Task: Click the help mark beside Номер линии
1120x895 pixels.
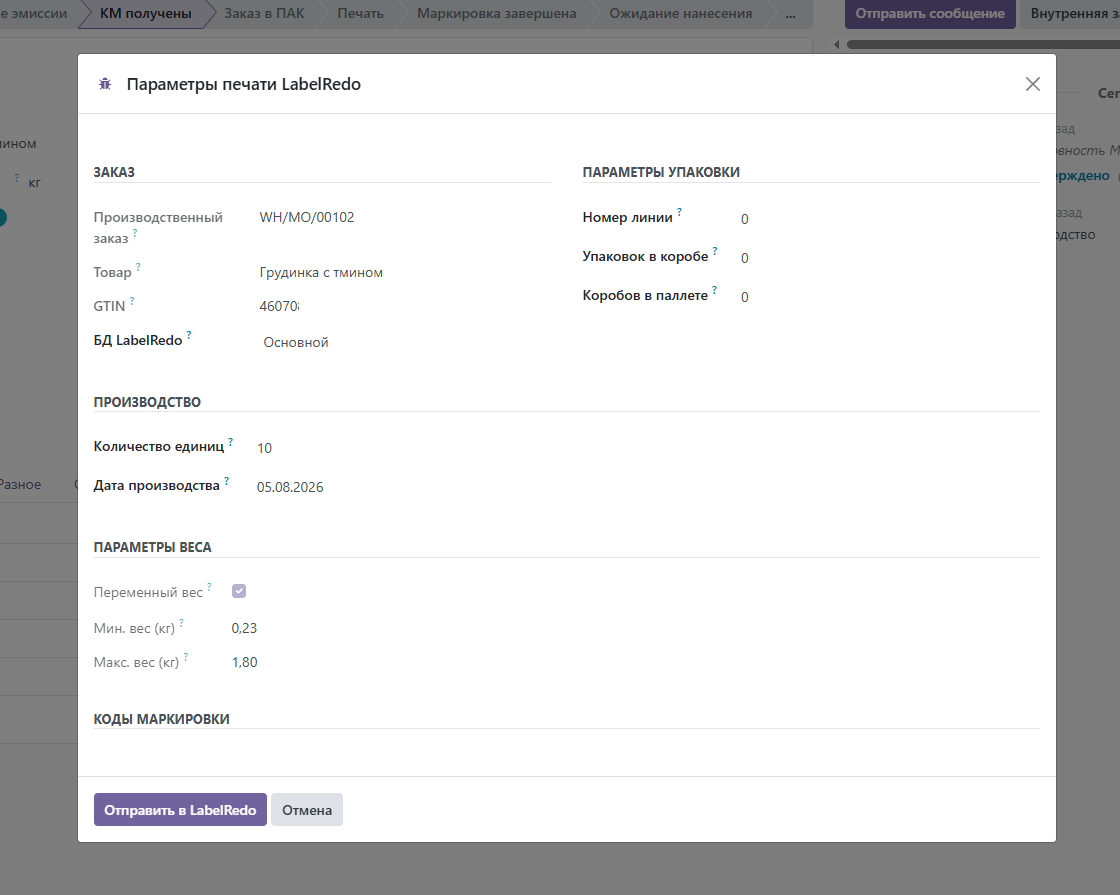Action: tap(679, 211)
